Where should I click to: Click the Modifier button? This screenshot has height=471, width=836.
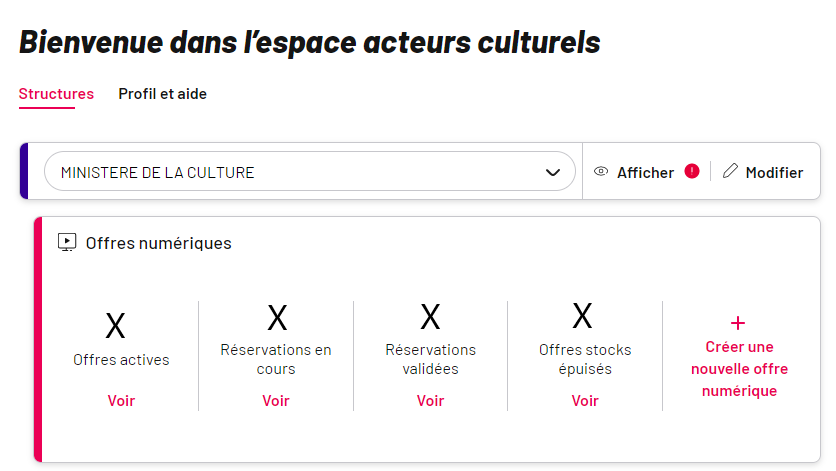762,172
